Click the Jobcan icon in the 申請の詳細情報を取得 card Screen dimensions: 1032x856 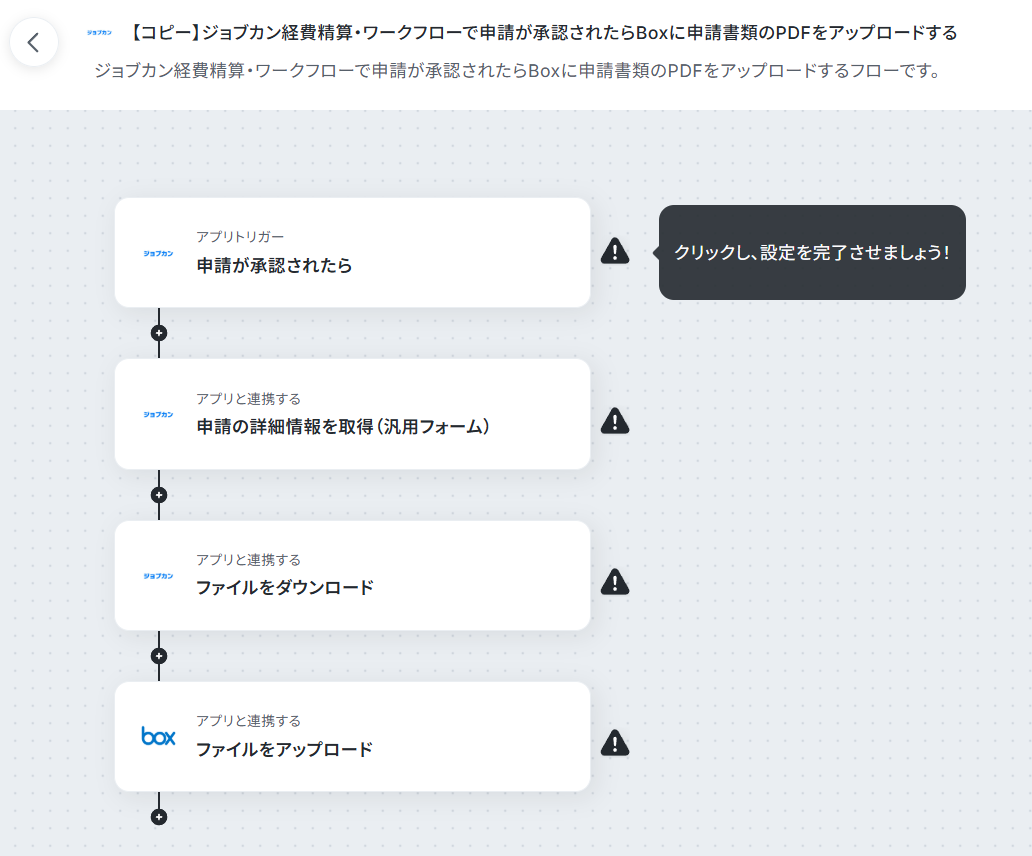click(x=159, y=415)
